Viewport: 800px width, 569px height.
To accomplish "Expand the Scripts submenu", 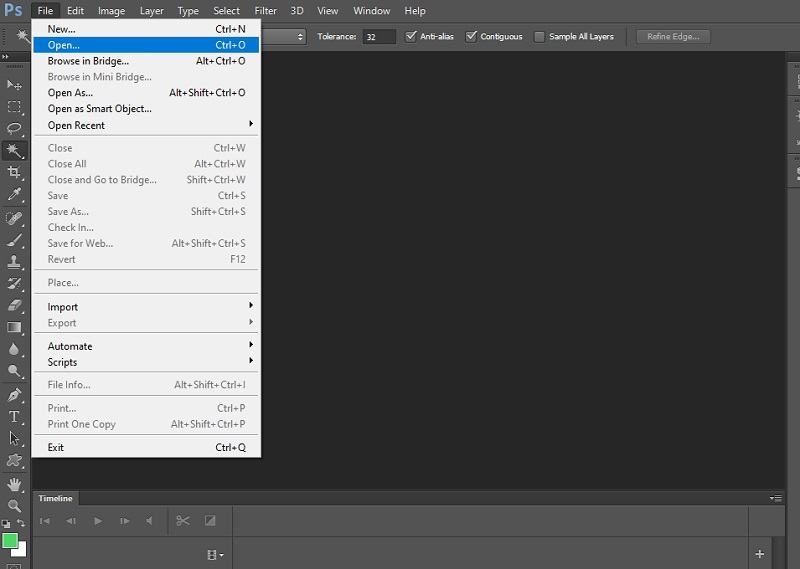I will pos(146,362).
